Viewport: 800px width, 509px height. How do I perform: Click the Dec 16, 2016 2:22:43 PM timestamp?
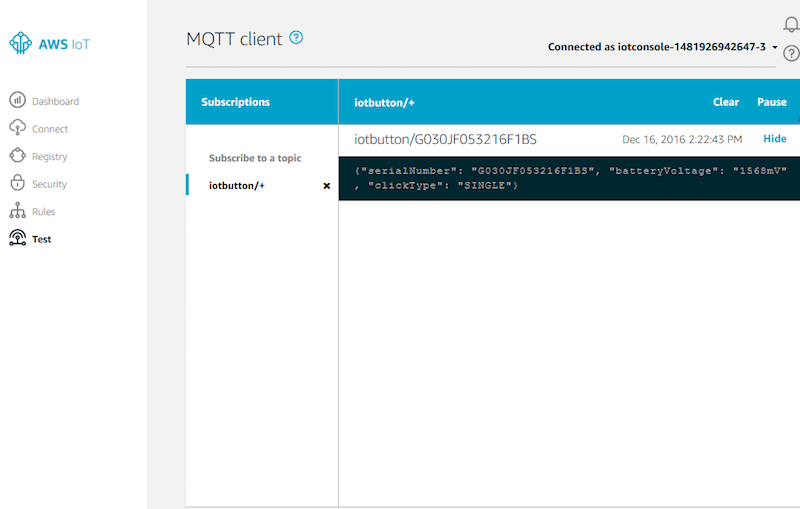coord(682,139)
